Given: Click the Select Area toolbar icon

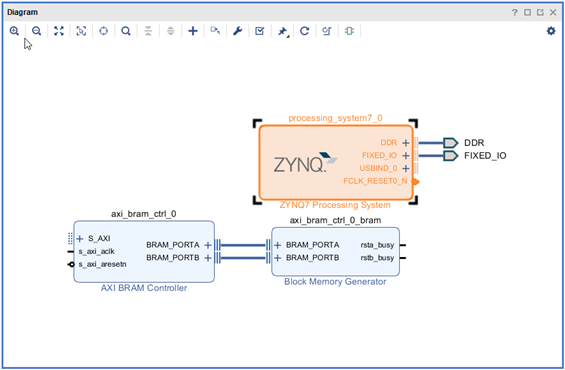Looking at the screenshot, I should 81,31.
